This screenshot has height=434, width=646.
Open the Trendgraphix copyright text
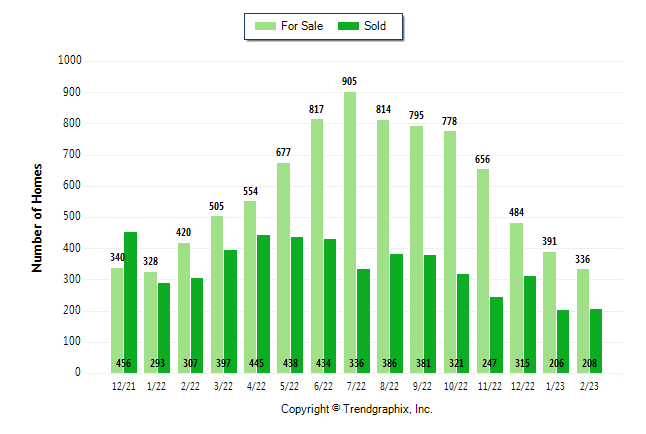coord(356,409)
